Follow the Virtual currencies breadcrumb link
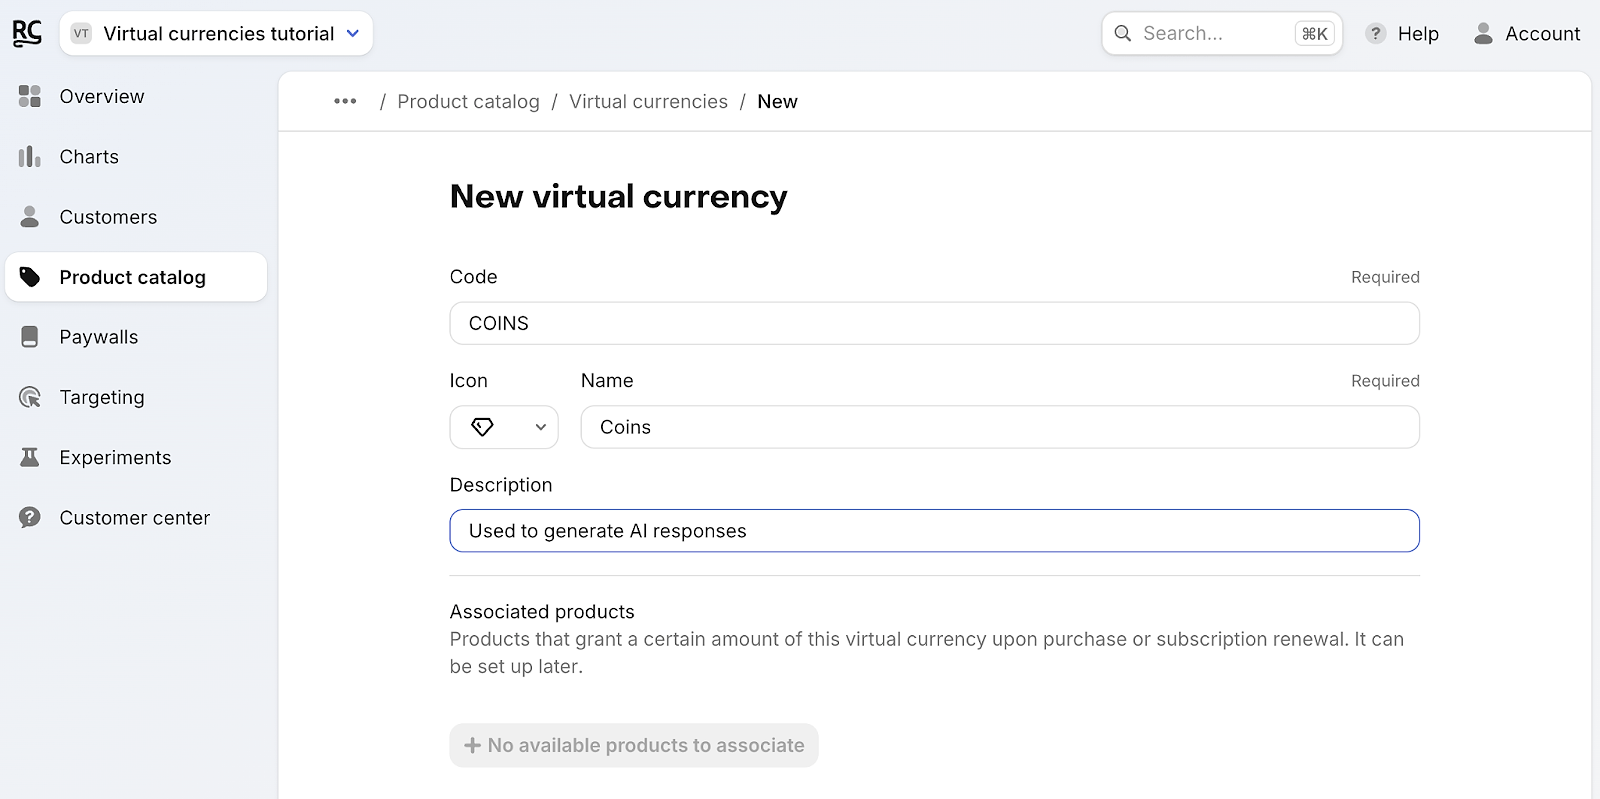 (648, 101)
